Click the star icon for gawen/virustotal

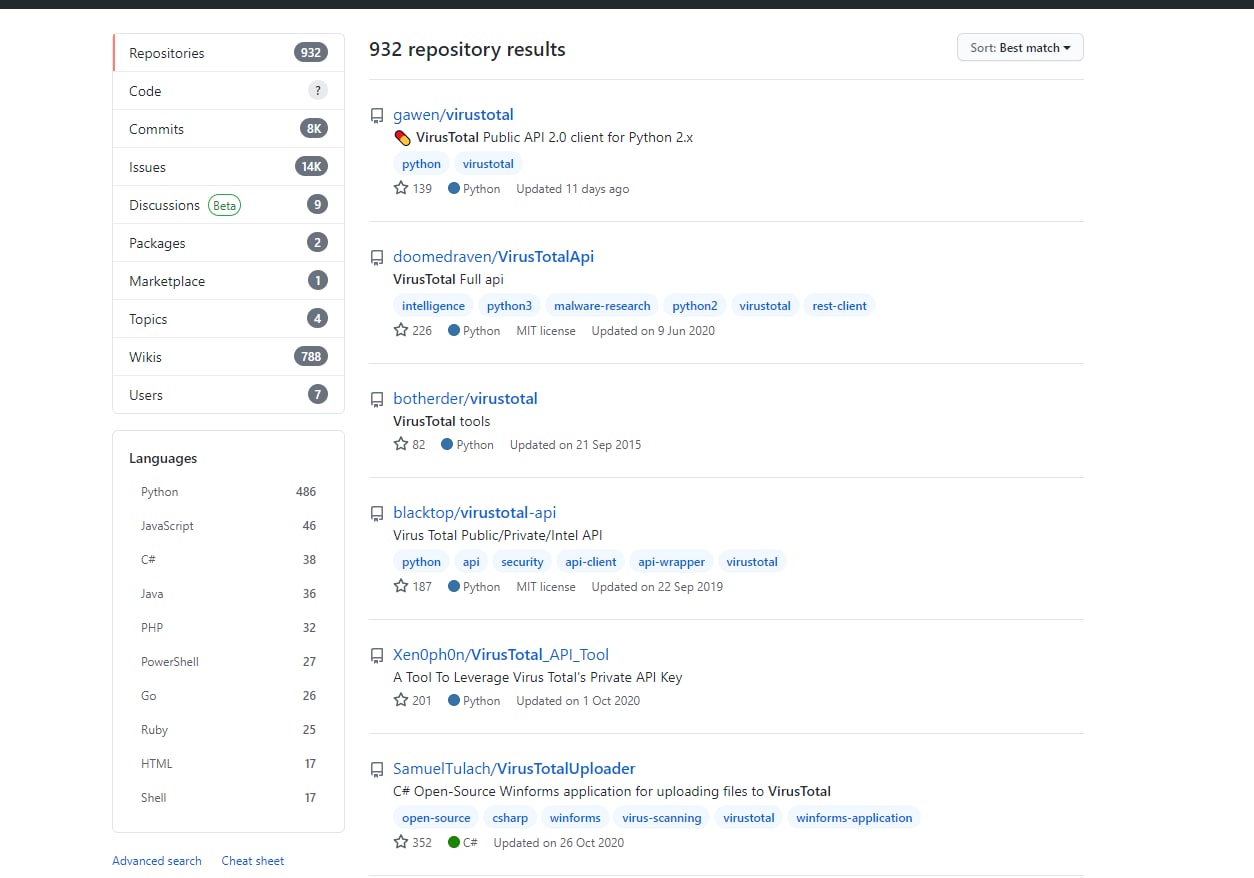(401, 188)
